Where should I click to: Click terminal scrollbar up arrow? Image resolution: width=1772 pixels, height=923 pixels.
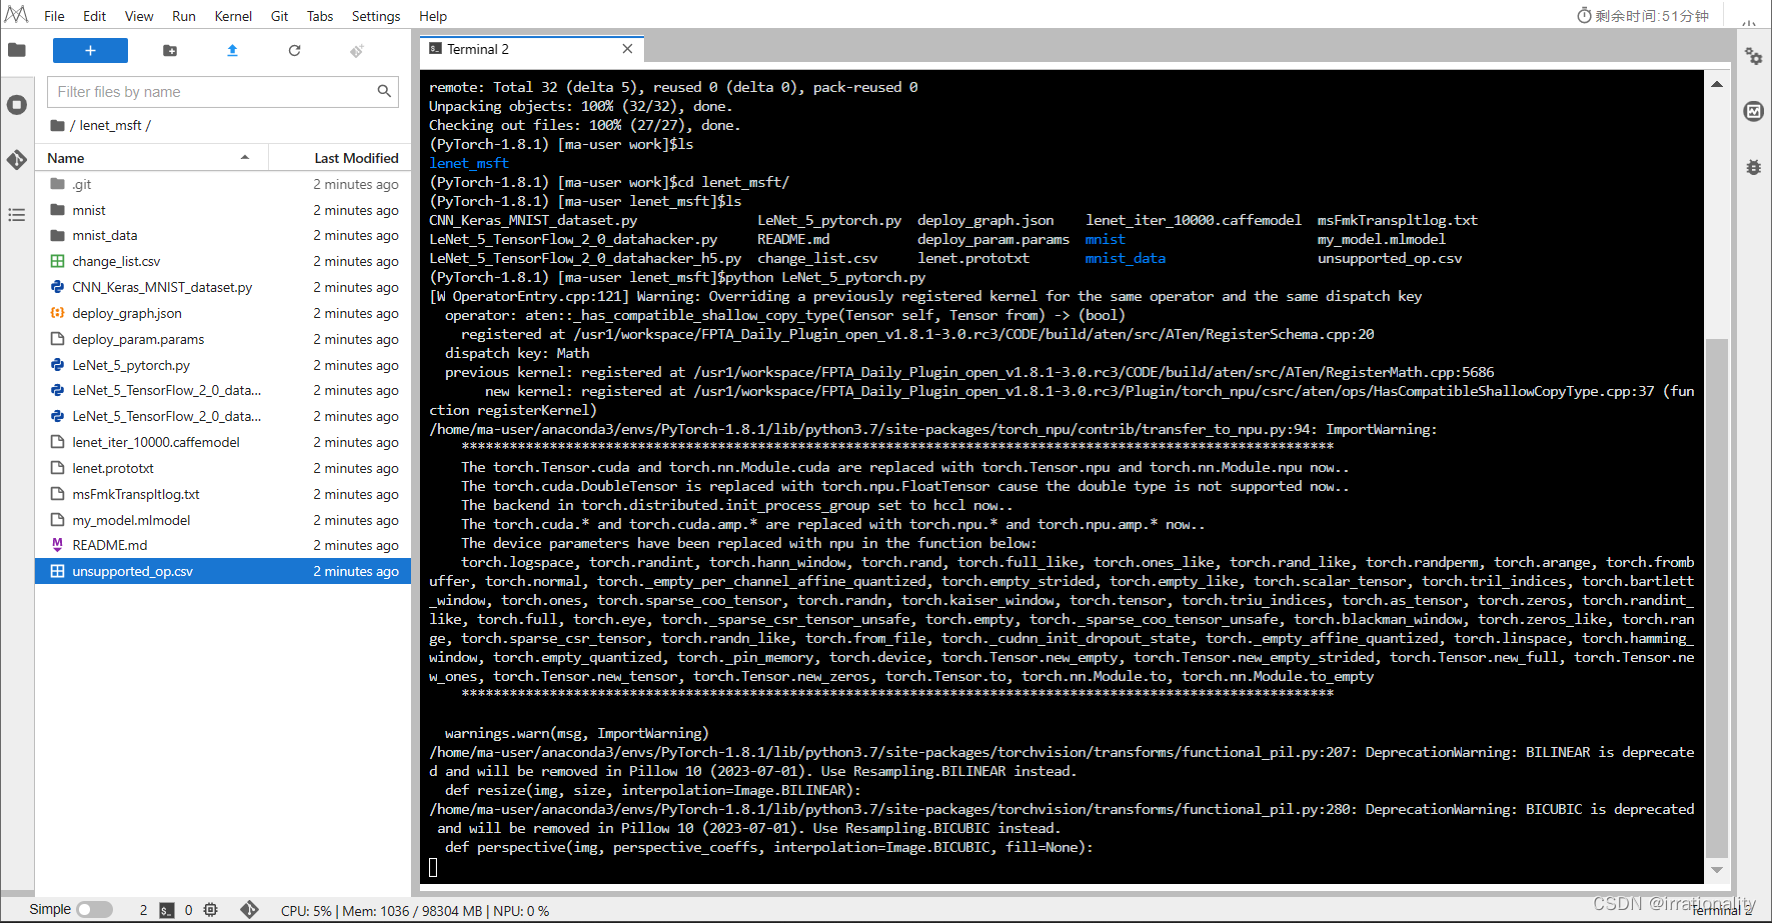1717,84
